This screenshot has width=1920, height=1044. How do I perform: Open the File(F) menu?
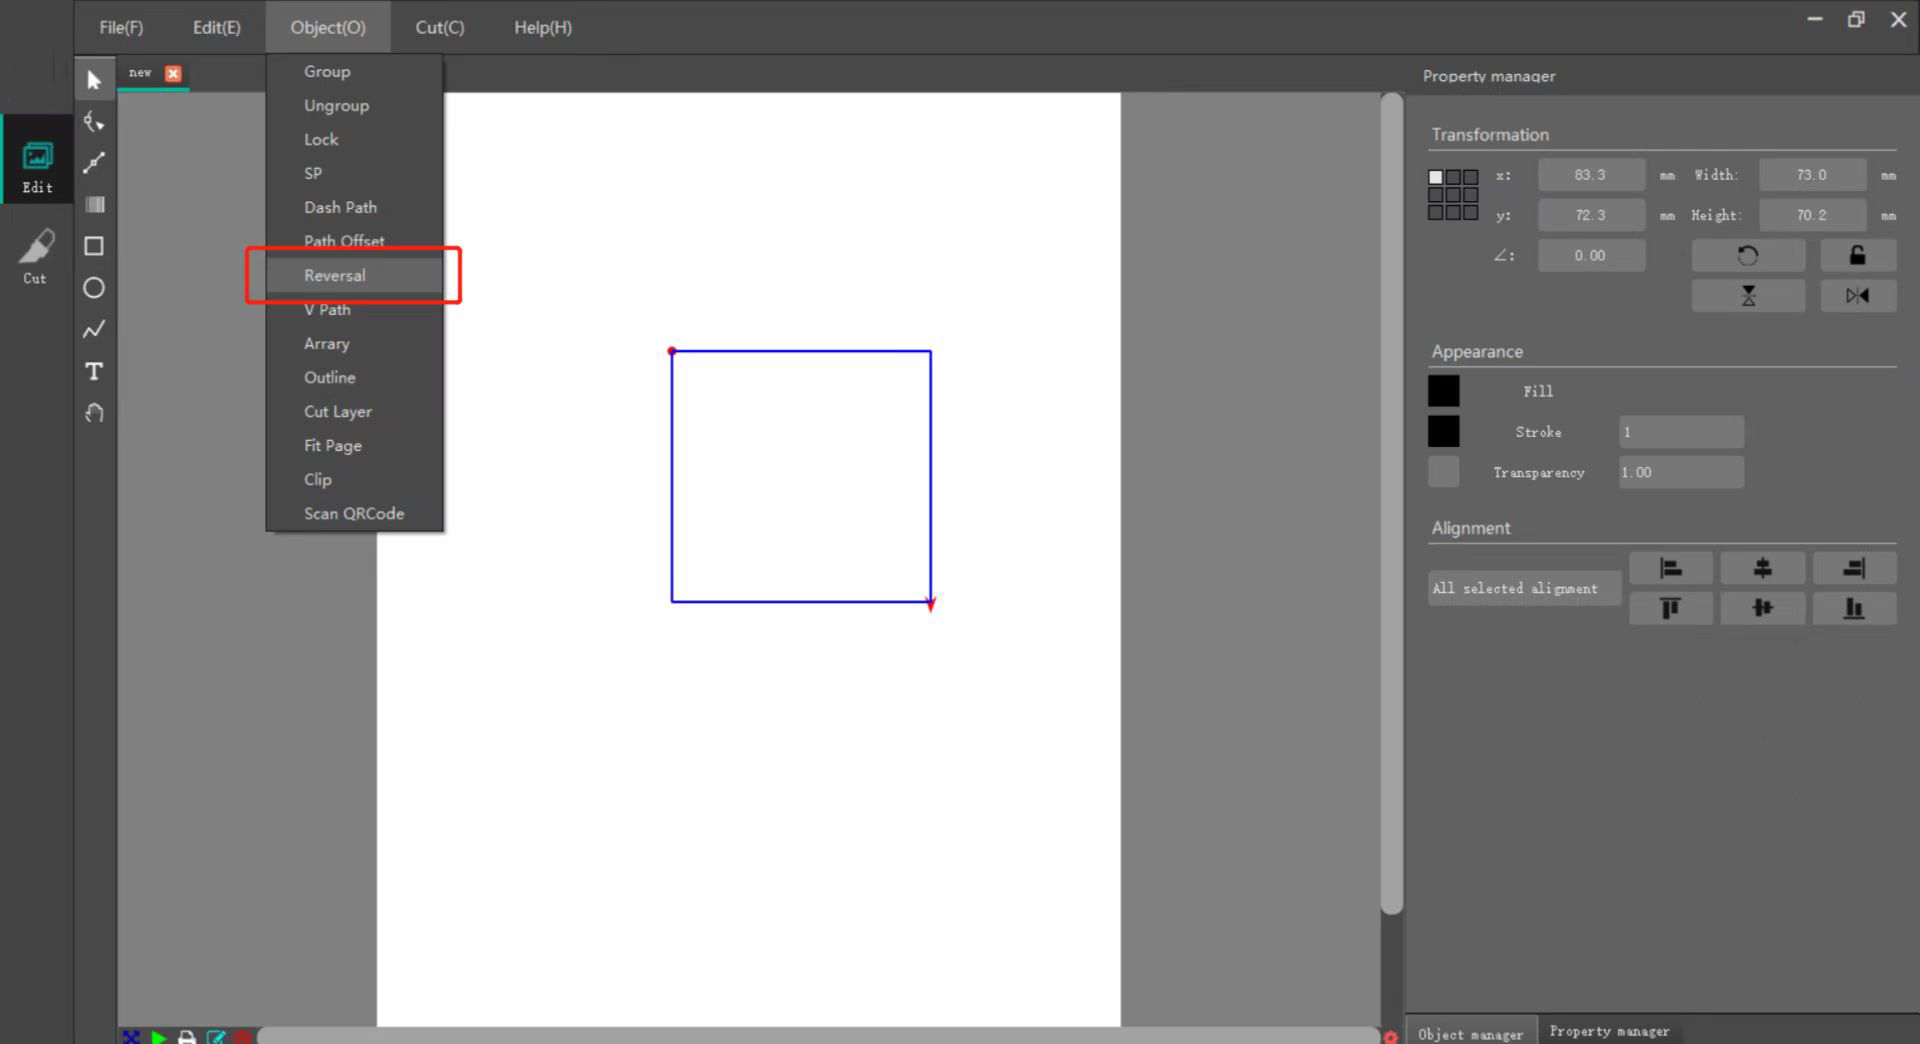pyautogui.click(x=121, y=27)
